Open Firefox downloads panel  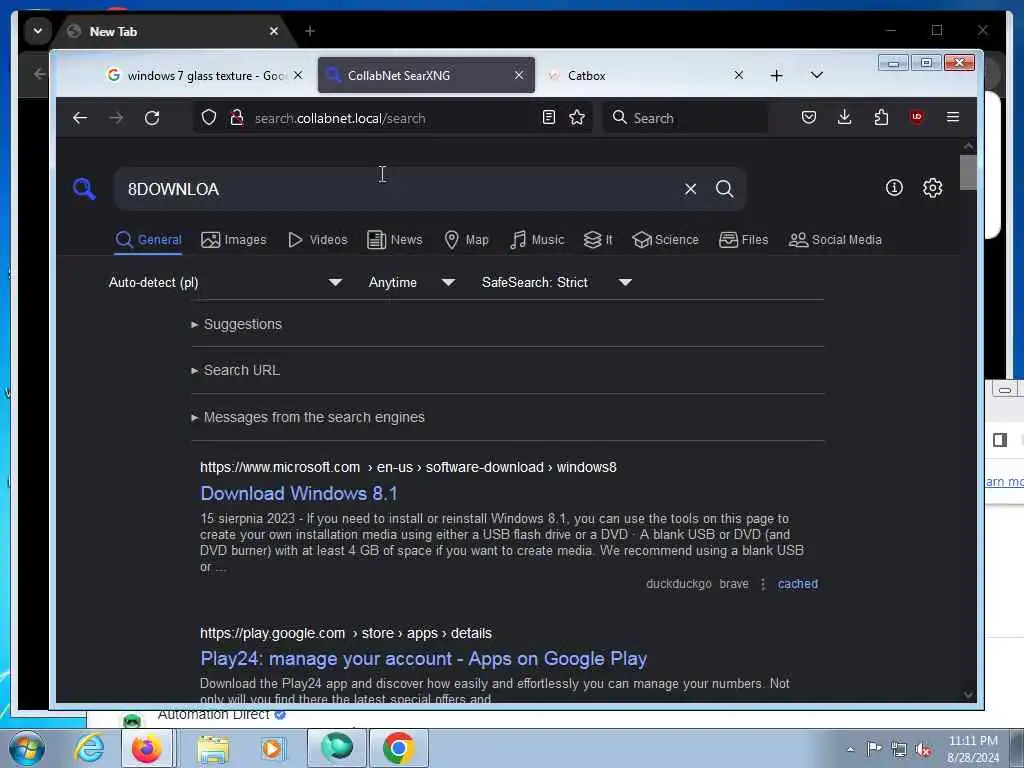point(844,118)
